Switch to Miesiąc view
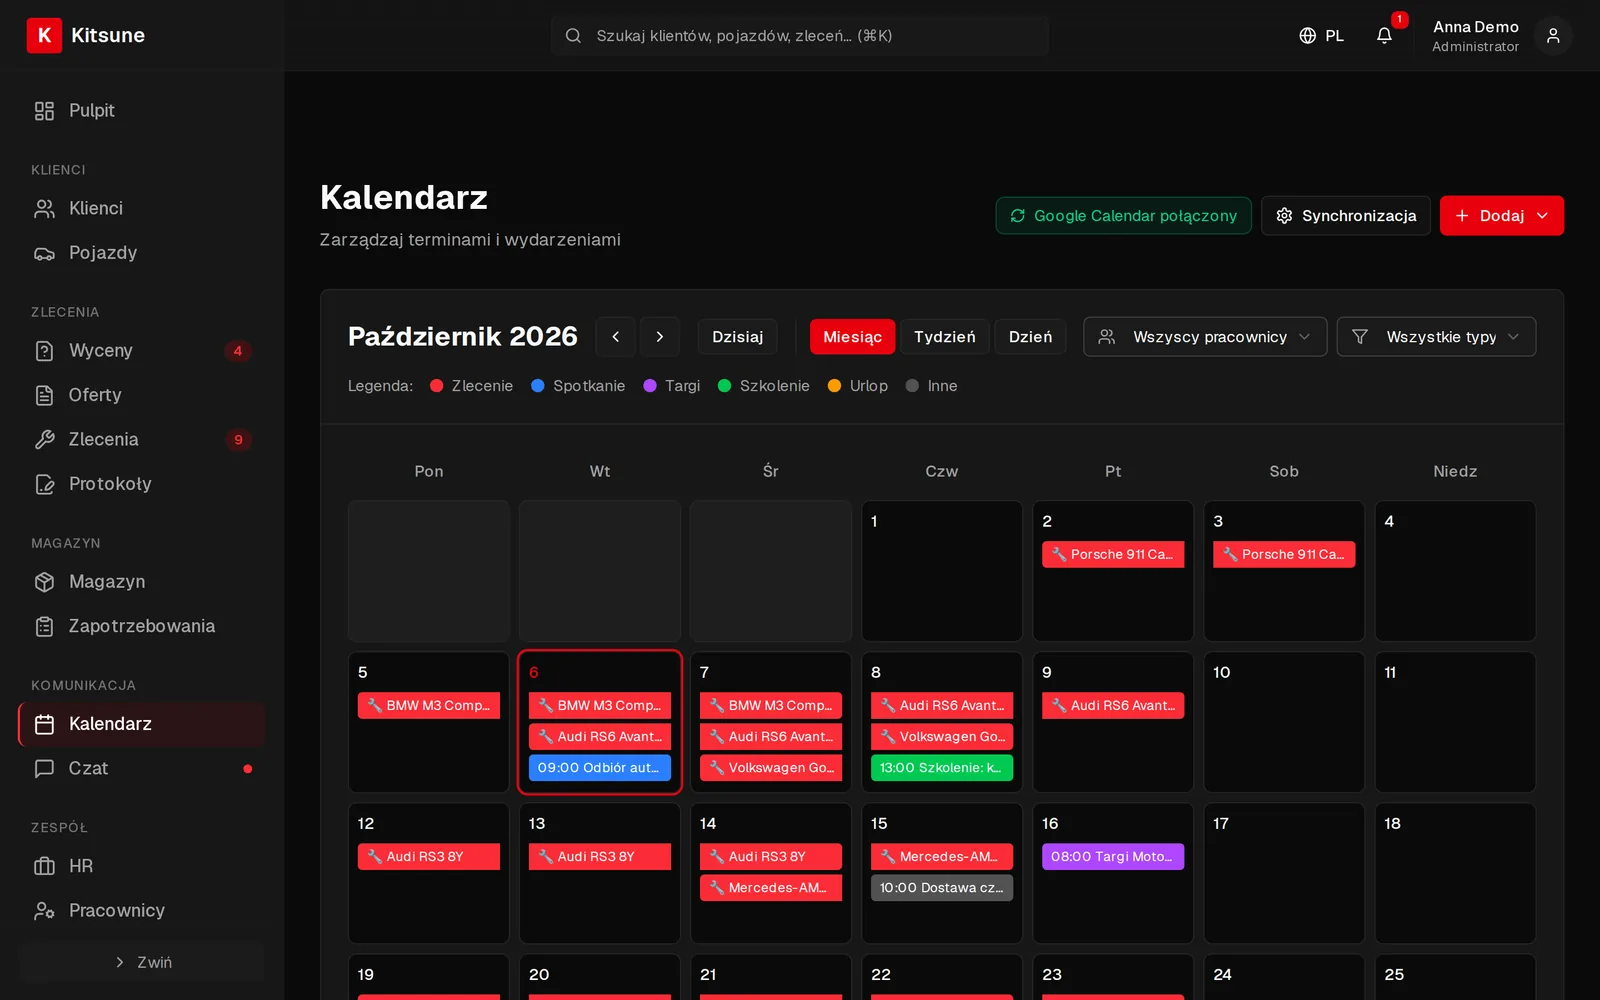Viewport: 1600px width, 1000px height. pos(852,337)
